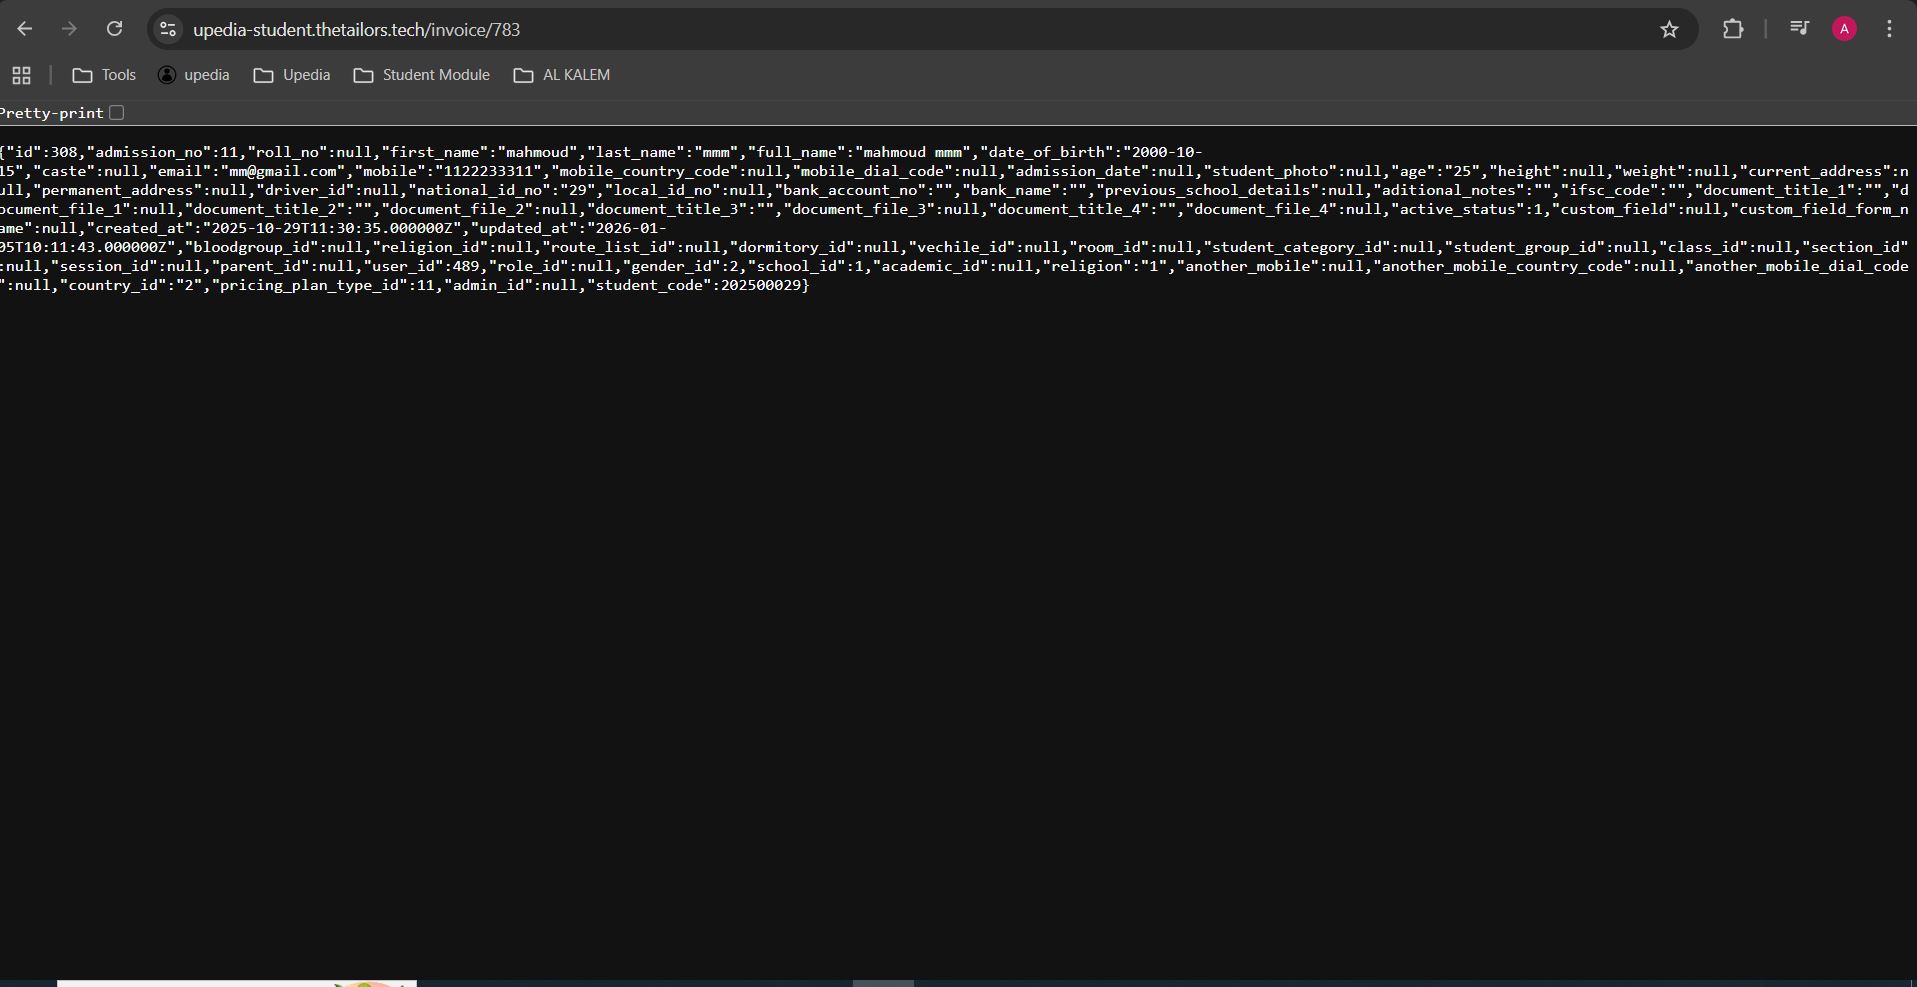Click the browser Back arrow
This screenshot has width=1917, height=987.
(x=25, y=29)
